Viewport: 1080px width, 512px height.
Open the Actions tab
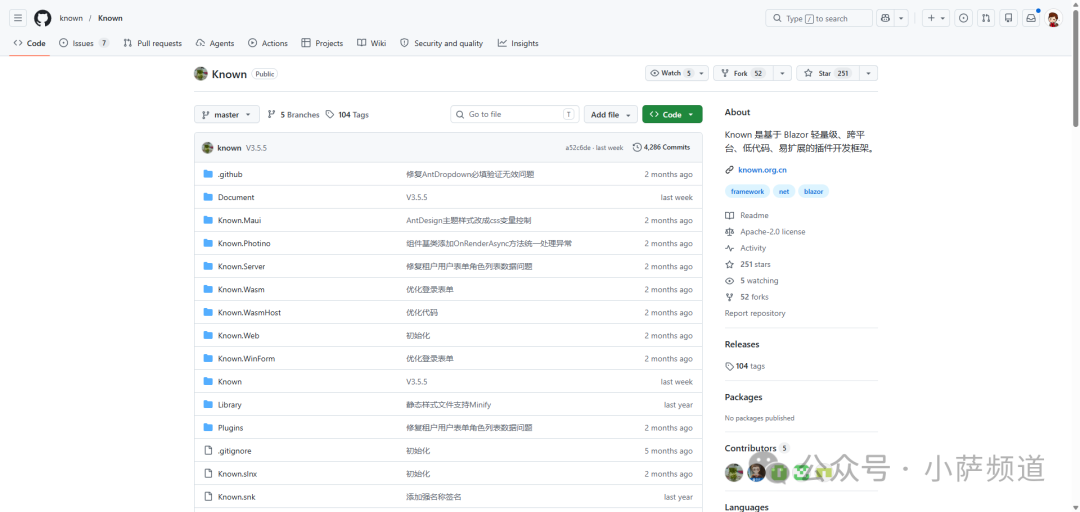coord(268,43)
